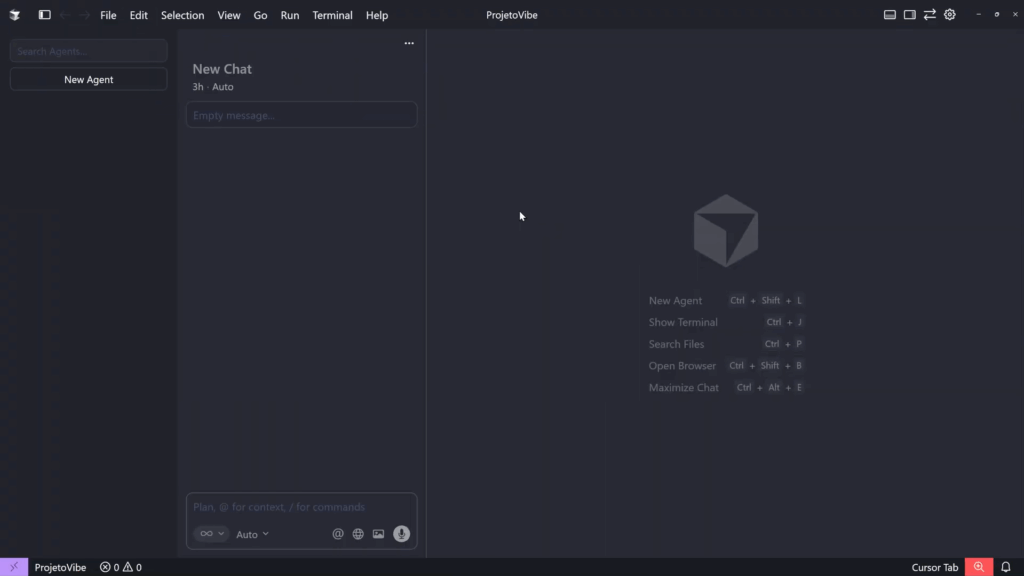Screen dimensions: 1024x576
Task: Toggle the right side panel layout icon
Action: (x=910, y=14)
